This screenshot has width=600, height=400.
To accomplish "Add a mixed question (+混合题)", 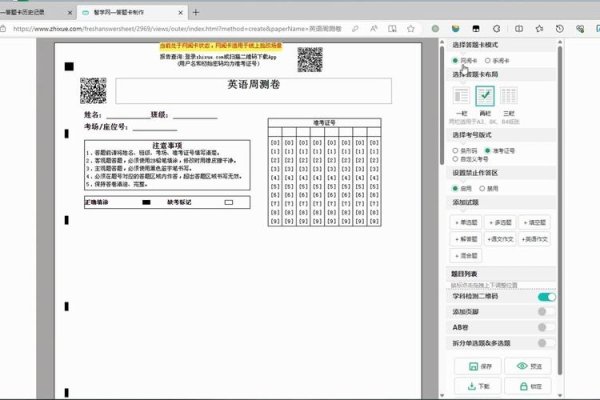I will coord(466,256).
